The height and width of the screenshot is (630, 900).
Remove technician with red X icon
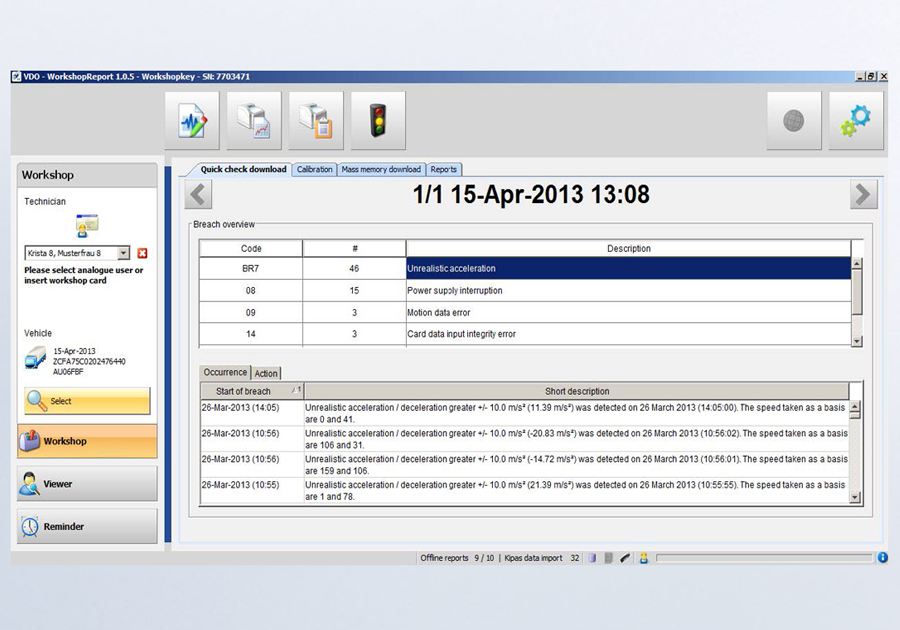tap(142, 253)
